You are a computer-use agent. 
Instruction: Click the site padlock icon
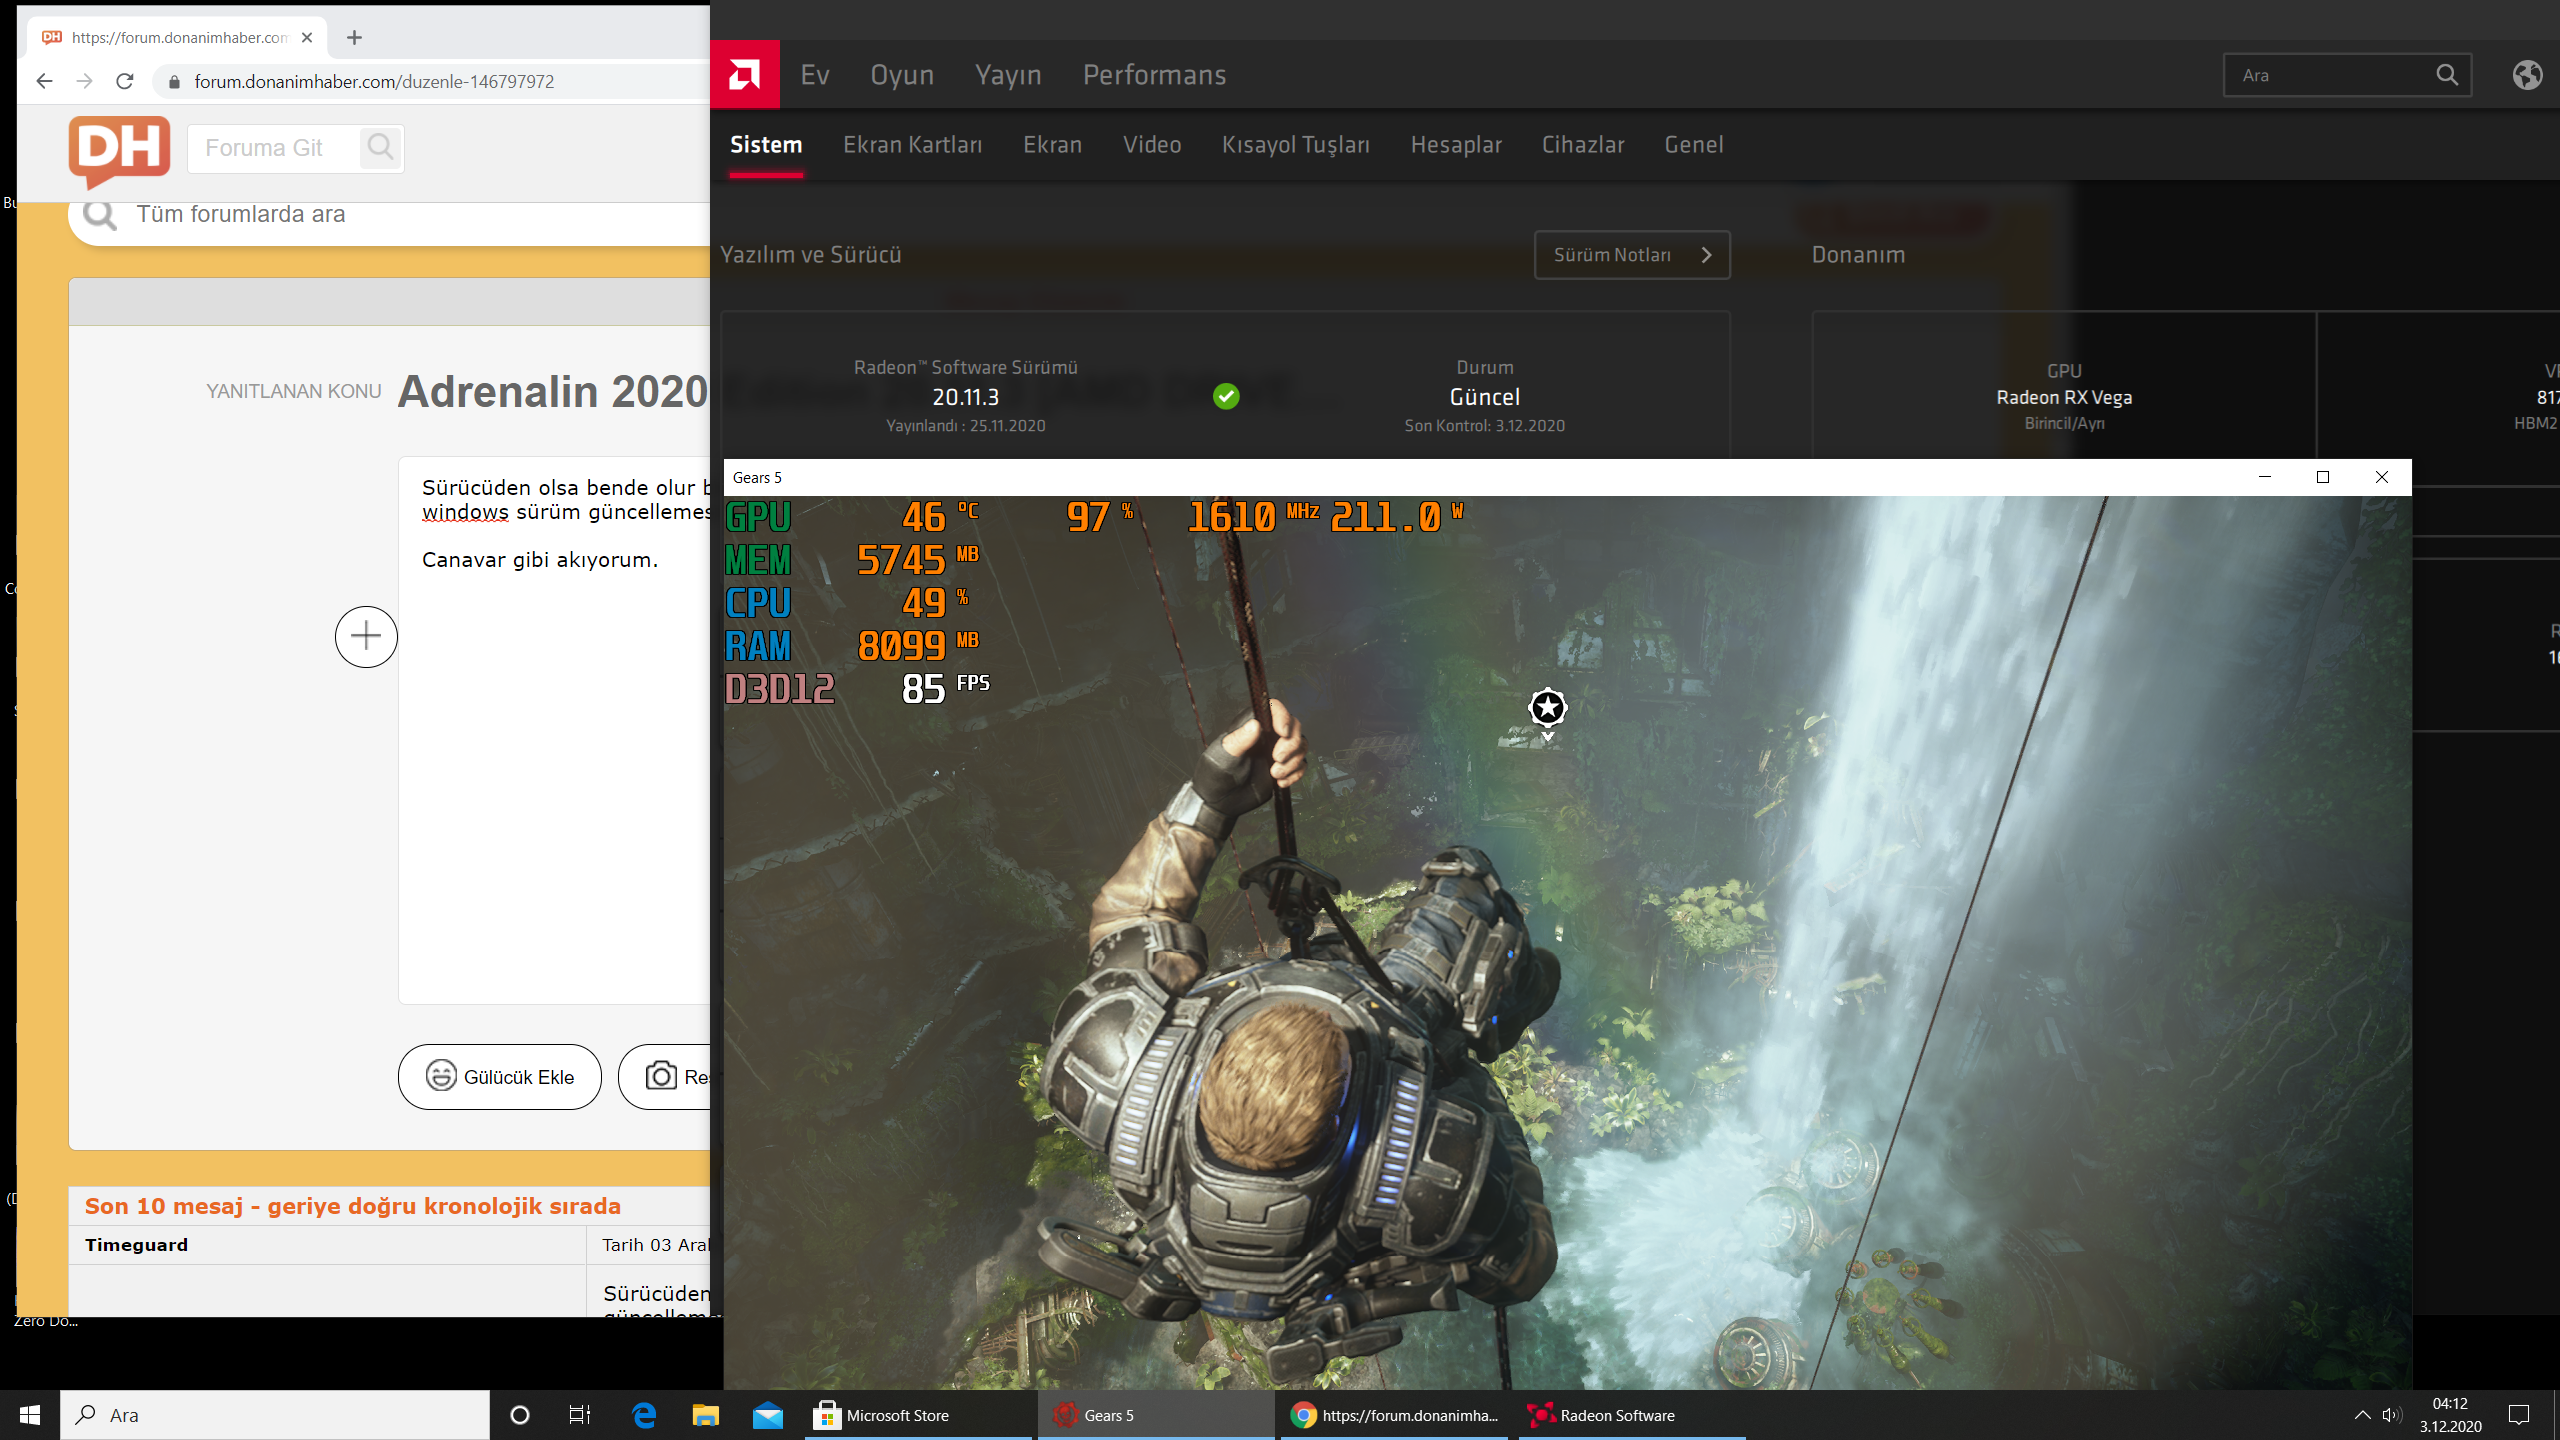pyautogui.click(x=174, y=81)
